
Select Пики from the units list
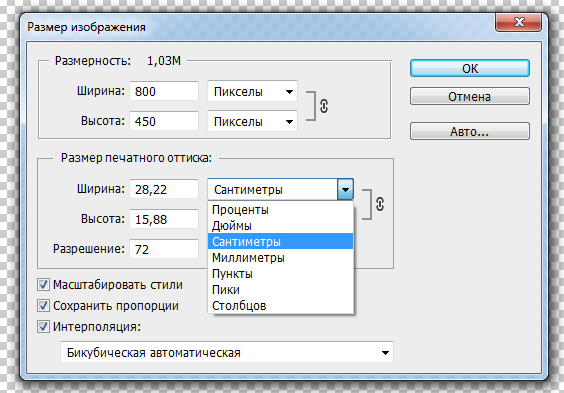coord(281,289)
